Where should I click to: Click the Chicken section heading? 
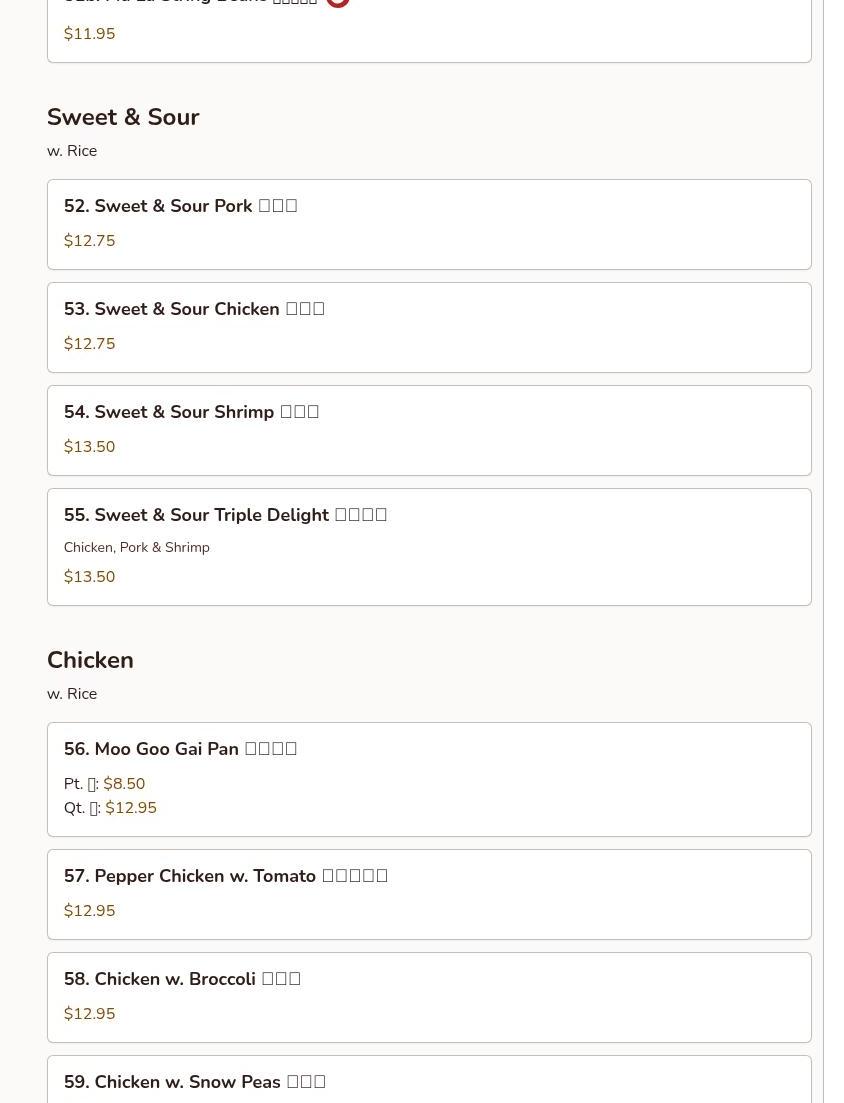[90, 660]
